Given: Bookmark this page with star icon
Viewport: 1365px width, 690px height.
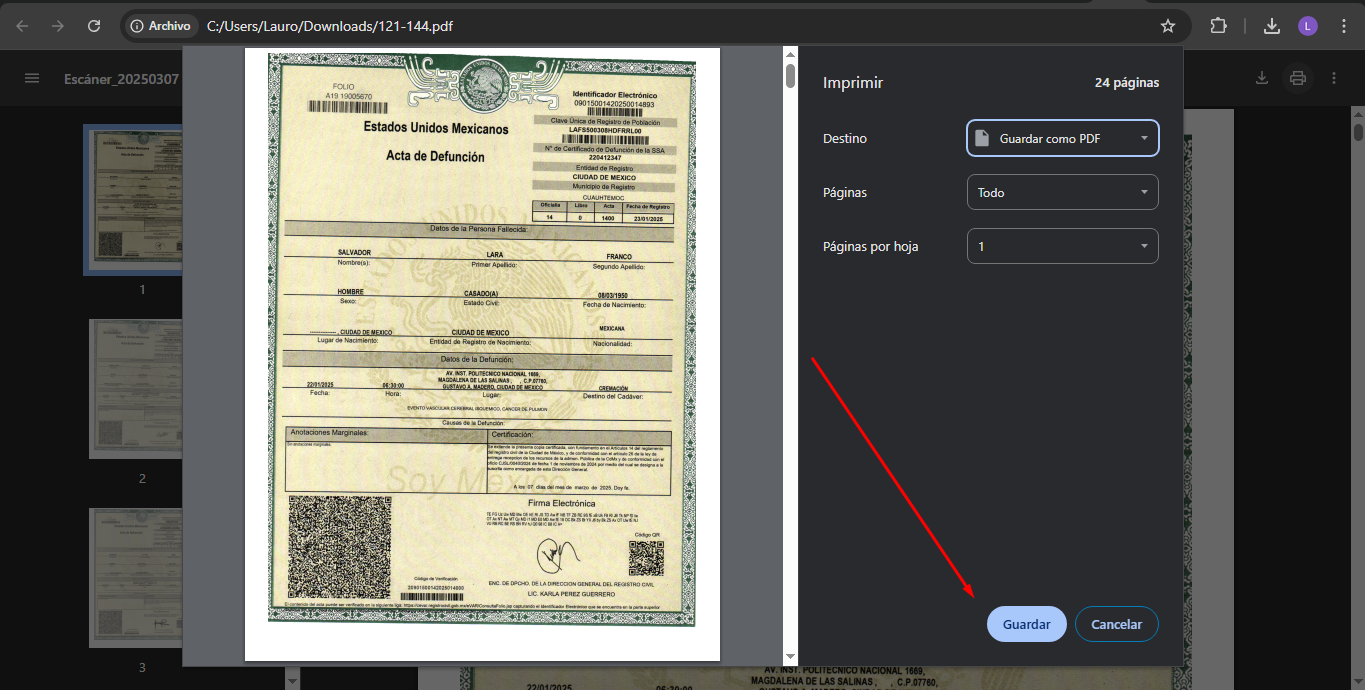Looking at the screenshot, I should [x=1167, y=26].
